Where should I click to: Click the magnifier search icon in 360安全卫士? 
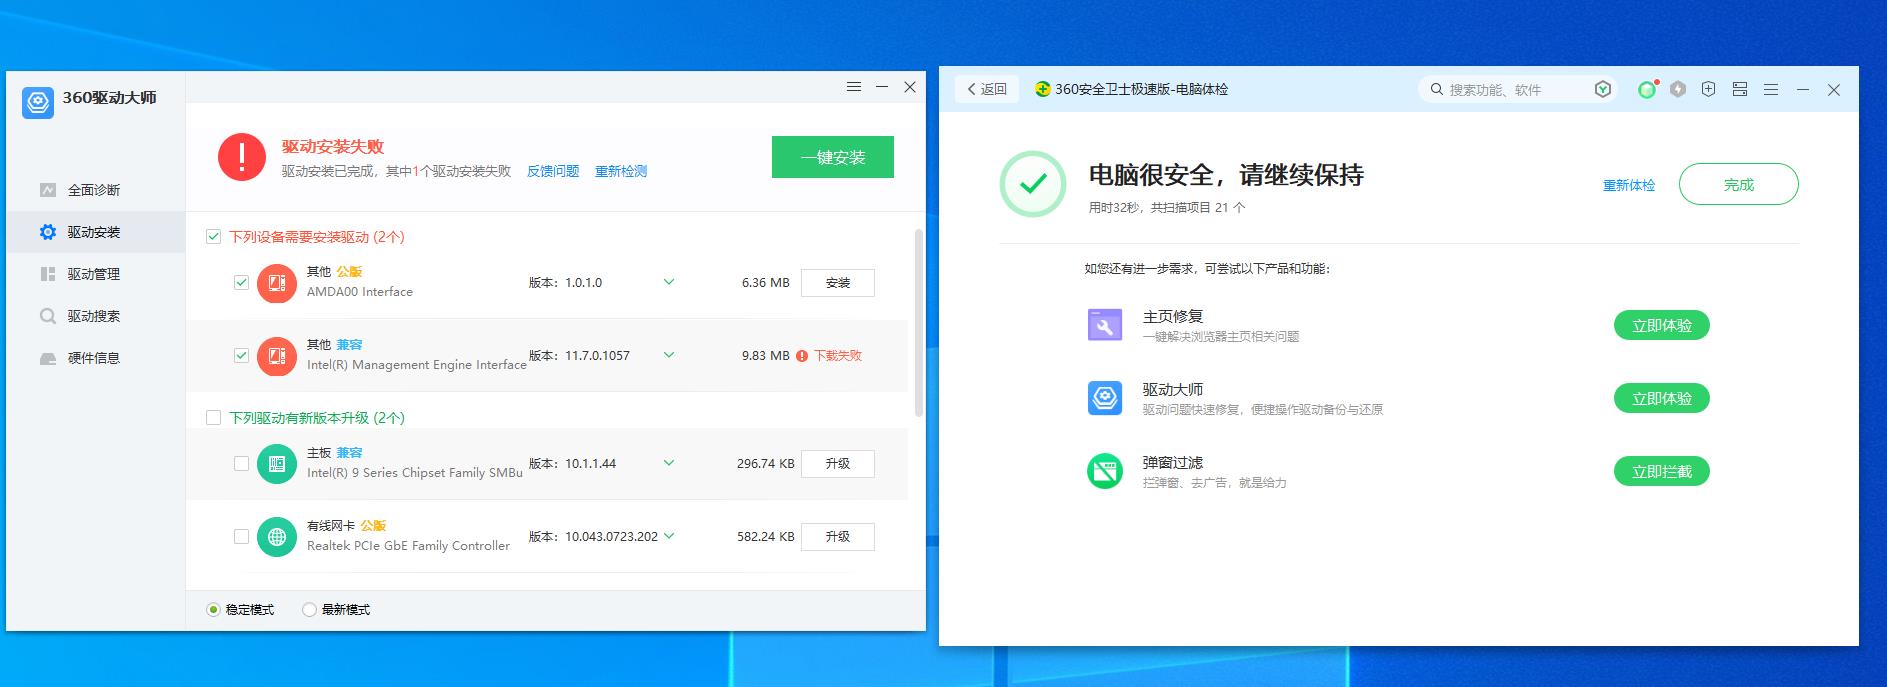click(1437, 89)
